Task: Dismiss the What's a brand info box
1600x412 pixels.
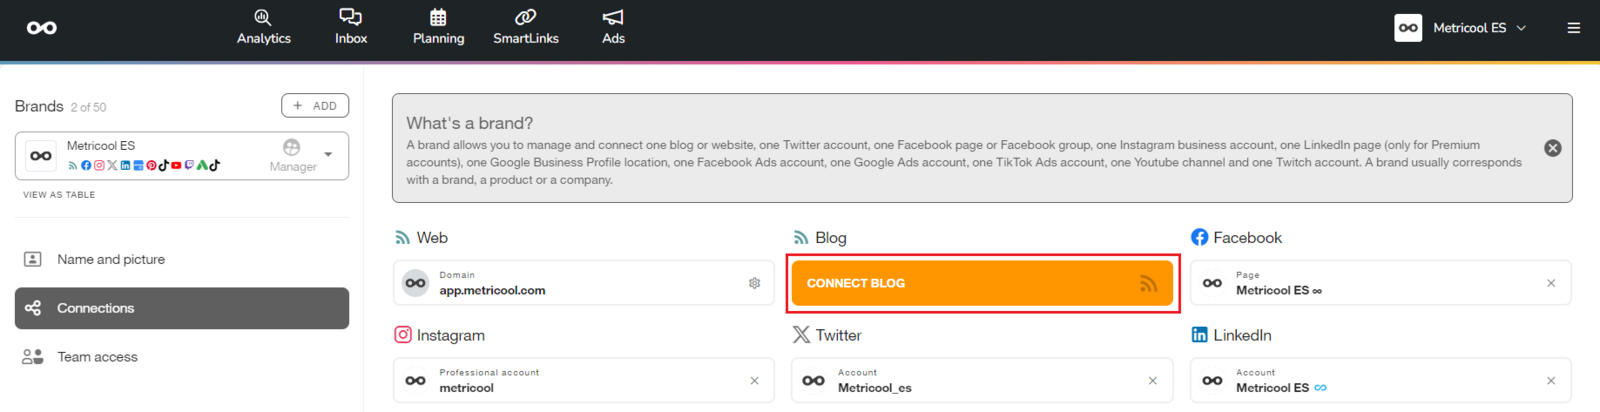Action: click(x=1552, y=148)
